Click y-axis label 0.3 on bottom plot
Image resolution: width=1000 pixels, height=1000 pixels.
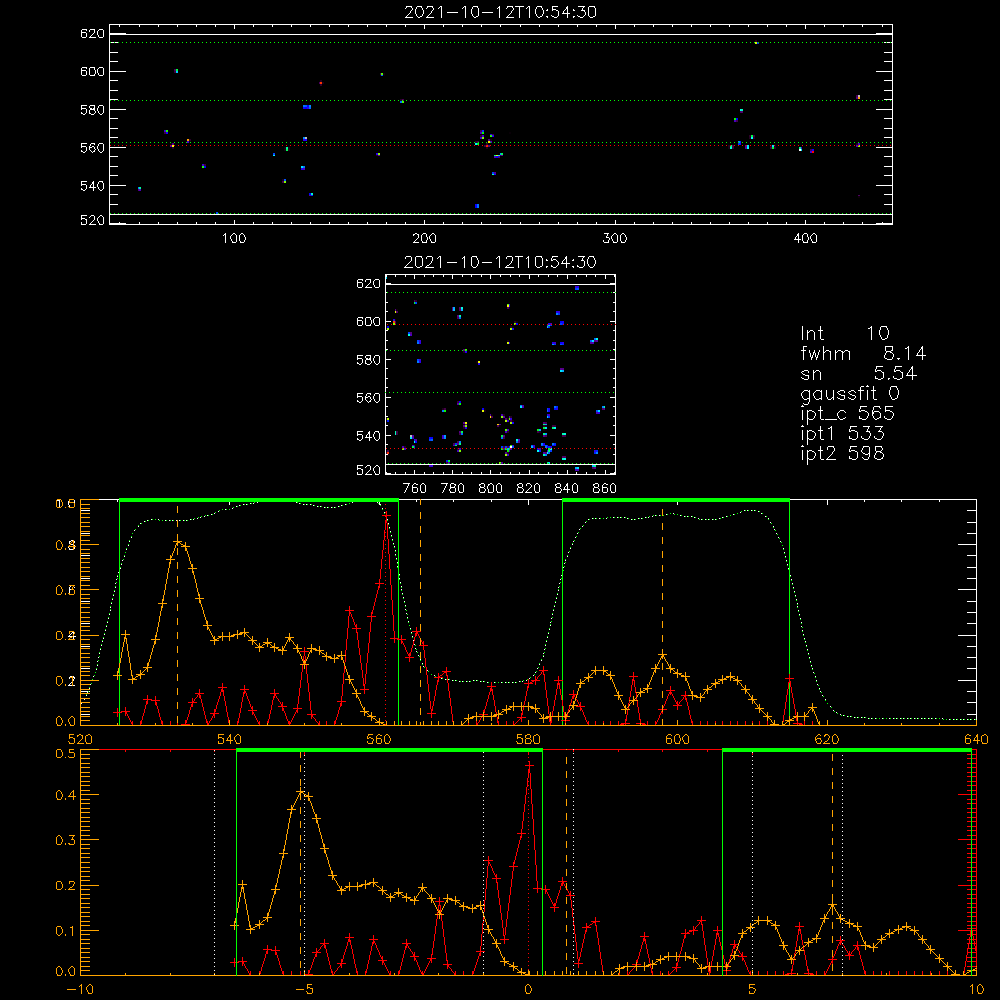click(66, 840)
